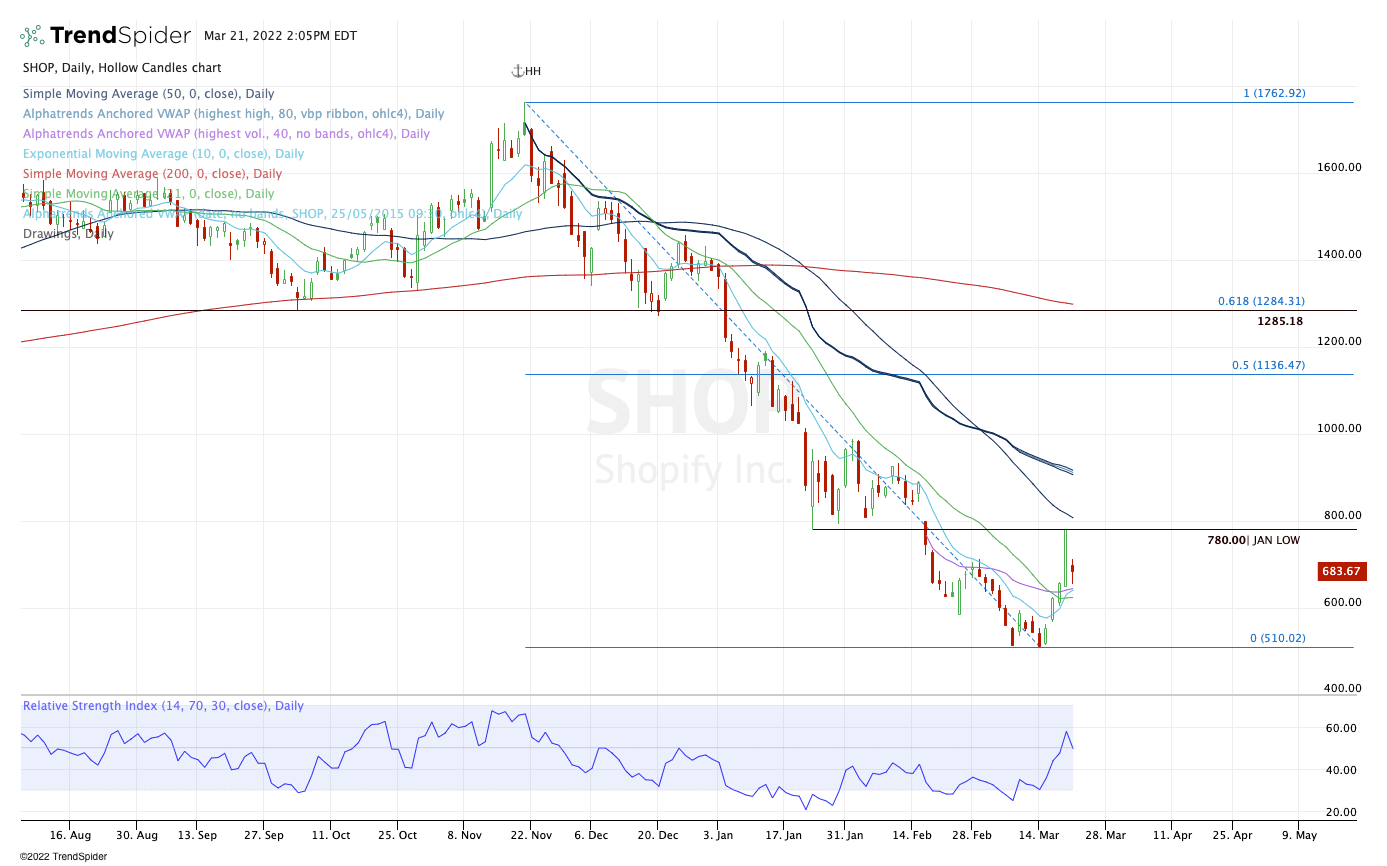Click the TrendSpider spider logo icon
The image size is (1387, 866).
click(x=32, y=36)
